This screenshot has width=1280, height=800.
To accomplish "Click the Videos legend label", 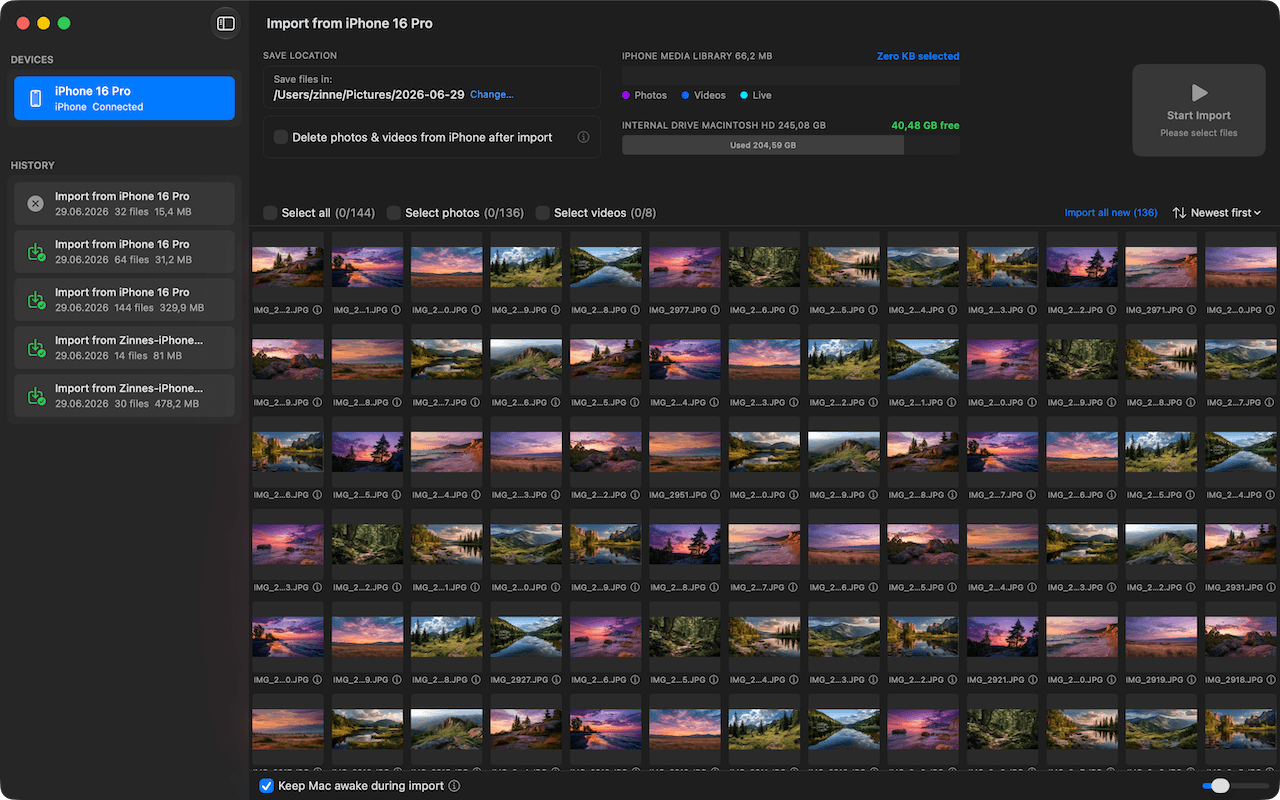I will click(x=710, y=95).
